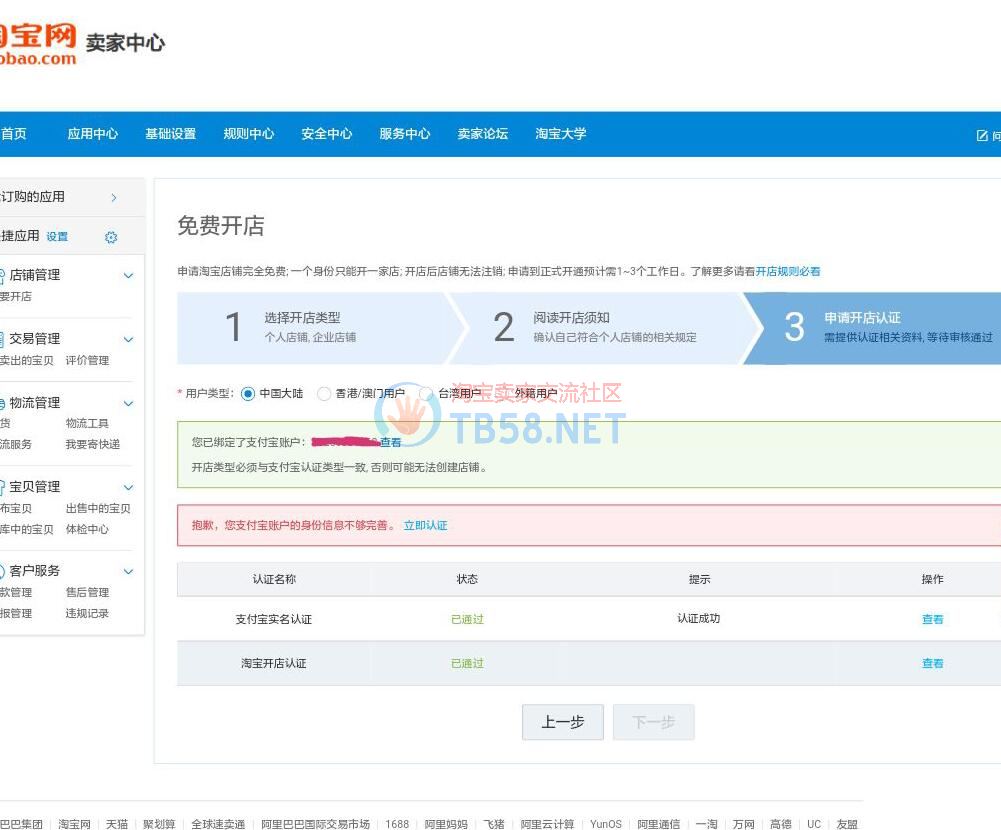1001x830 pixels.
Task: Click 卖家中心 header title
Action: (125, 43)
